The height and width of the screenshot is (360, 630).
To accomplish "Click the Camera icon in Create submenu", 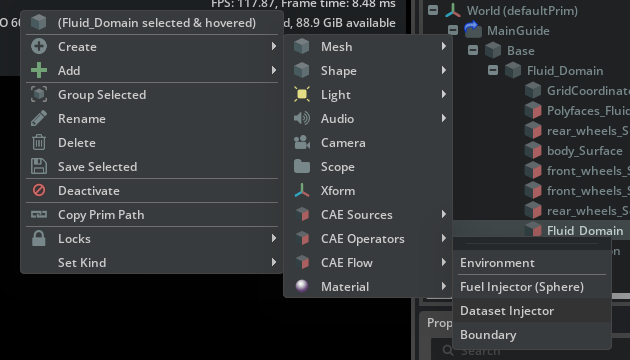I will click(302, 143).
